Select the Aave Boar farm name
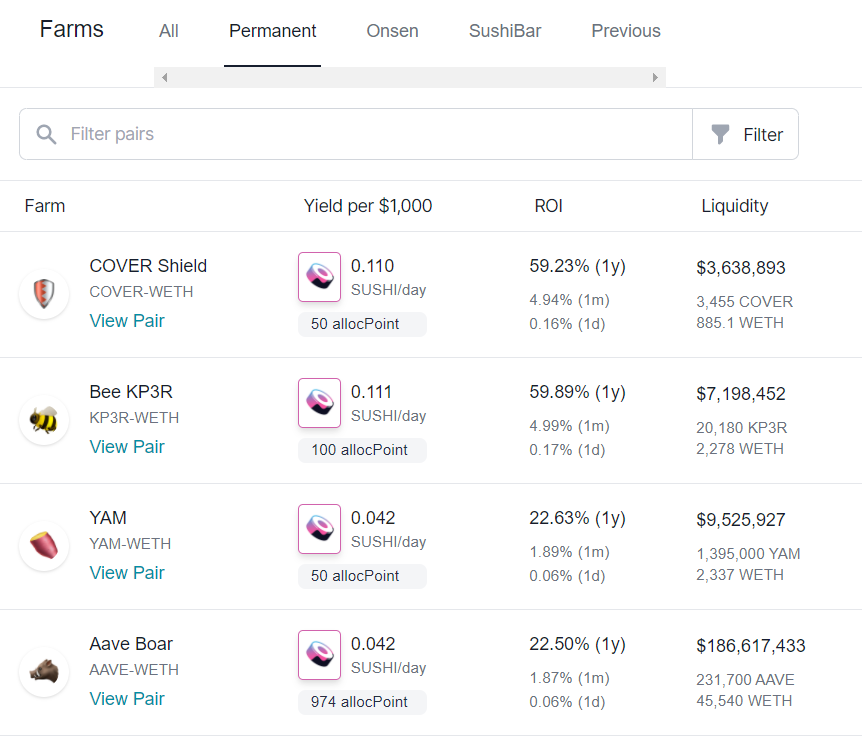 (131, 644)
